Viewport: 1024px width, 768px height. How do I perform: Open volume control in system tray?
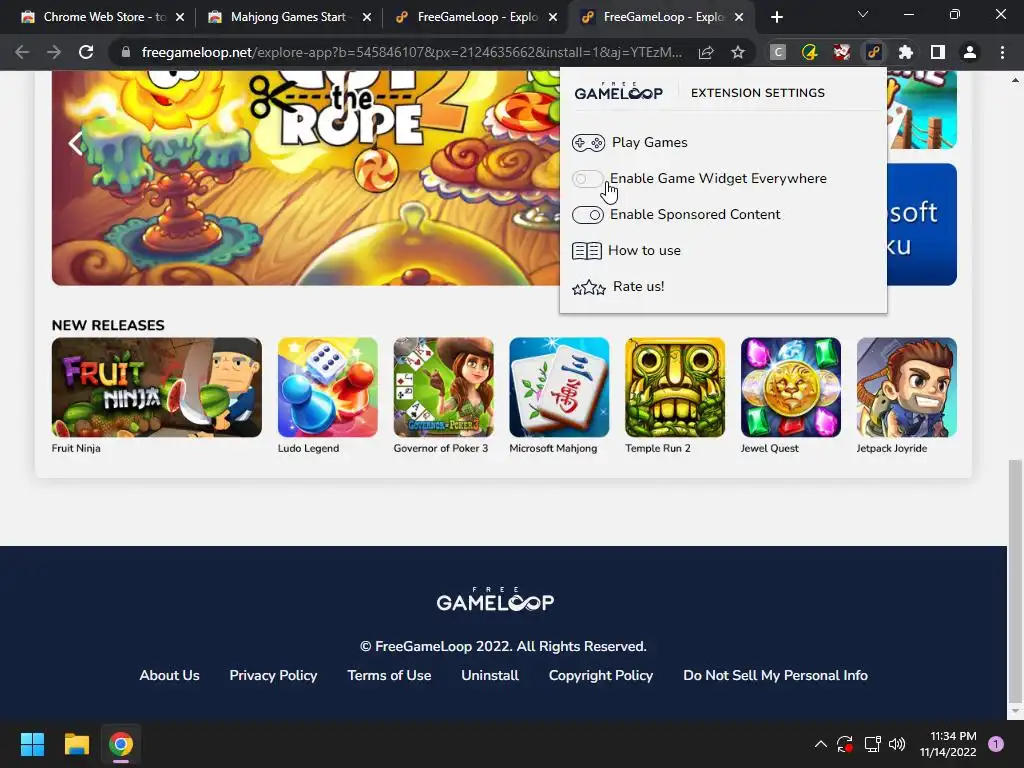[x=897, y=744]
